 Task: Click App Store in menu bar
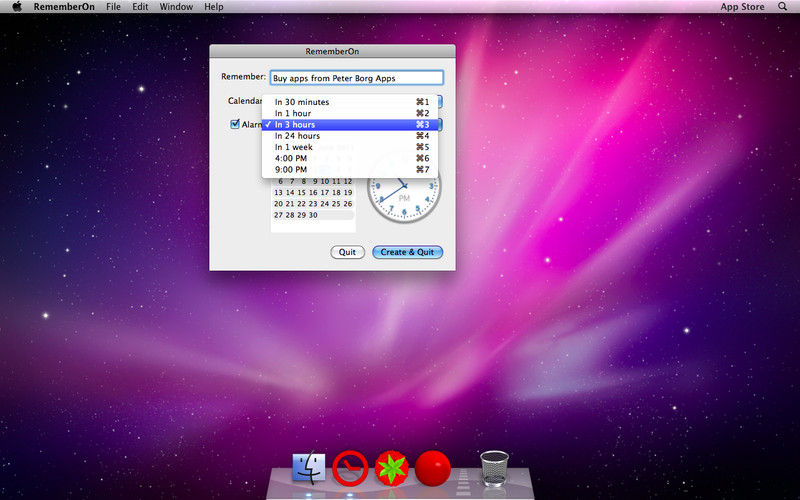742,7
